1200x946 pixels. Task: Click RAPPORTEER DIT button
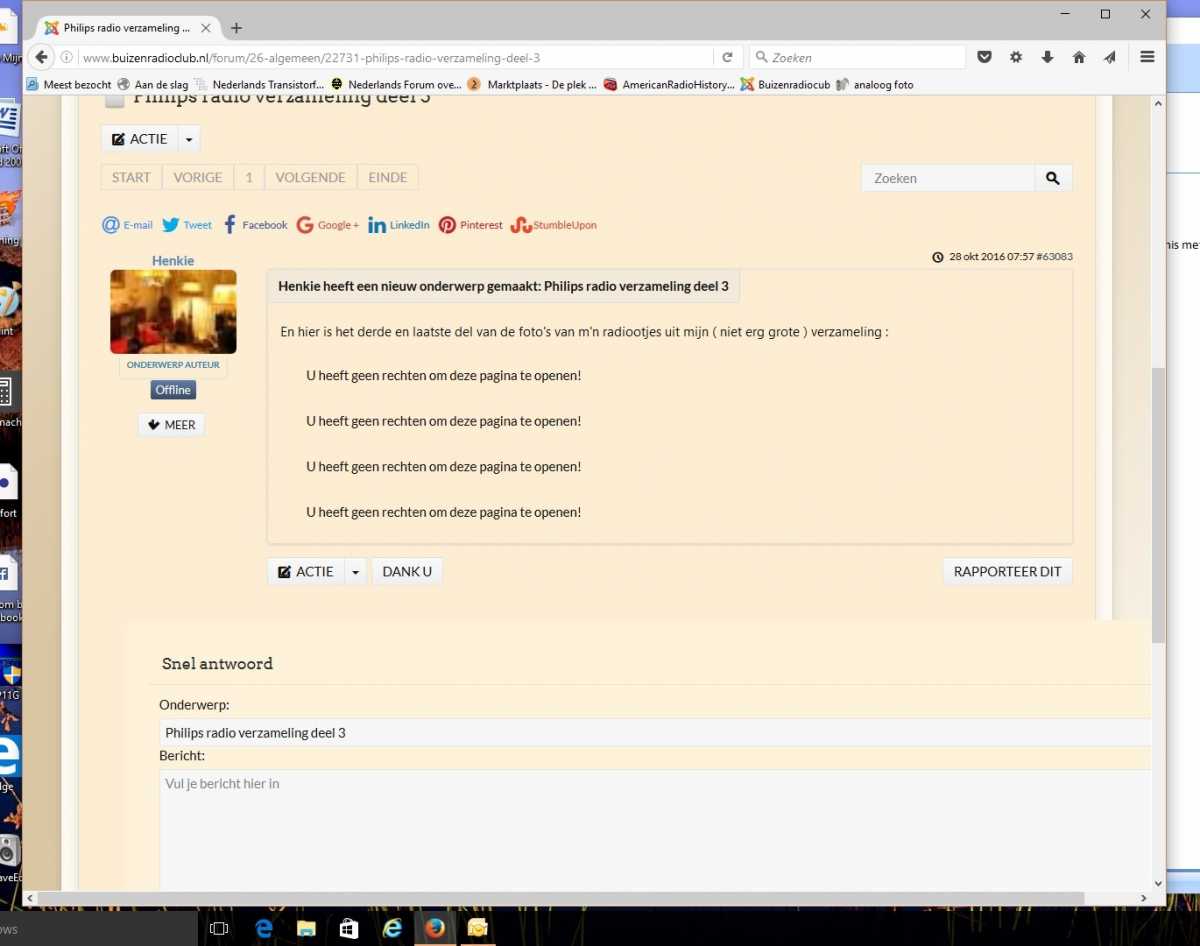click(1006, 572)
